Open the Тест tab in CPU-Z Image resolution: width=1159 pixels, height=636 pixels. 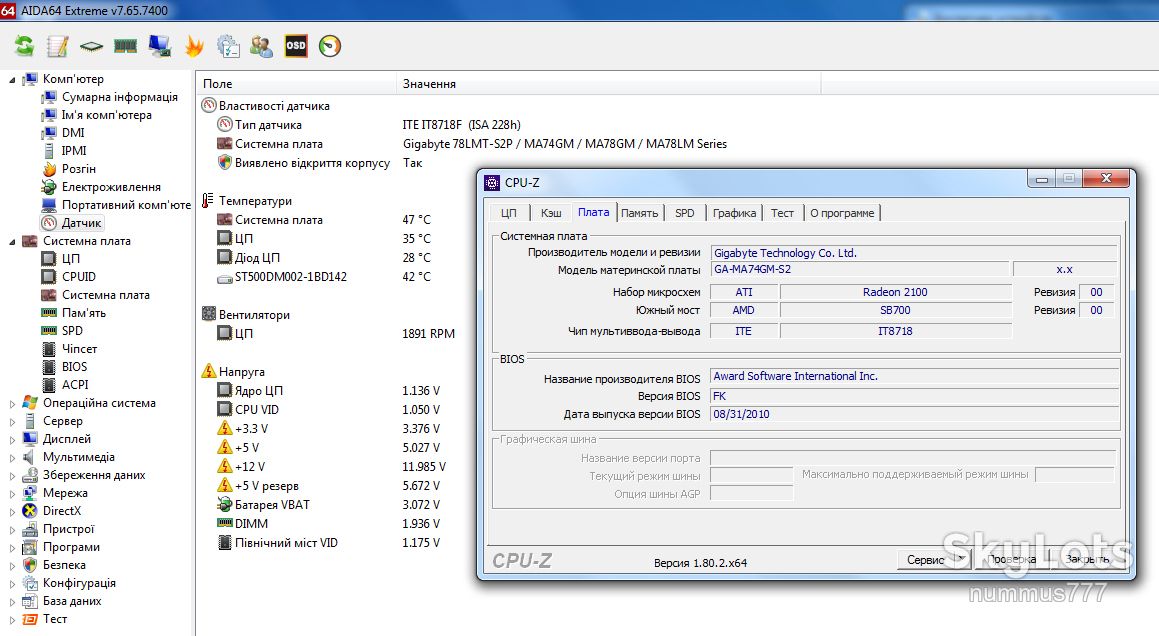[x=782, y=213]
